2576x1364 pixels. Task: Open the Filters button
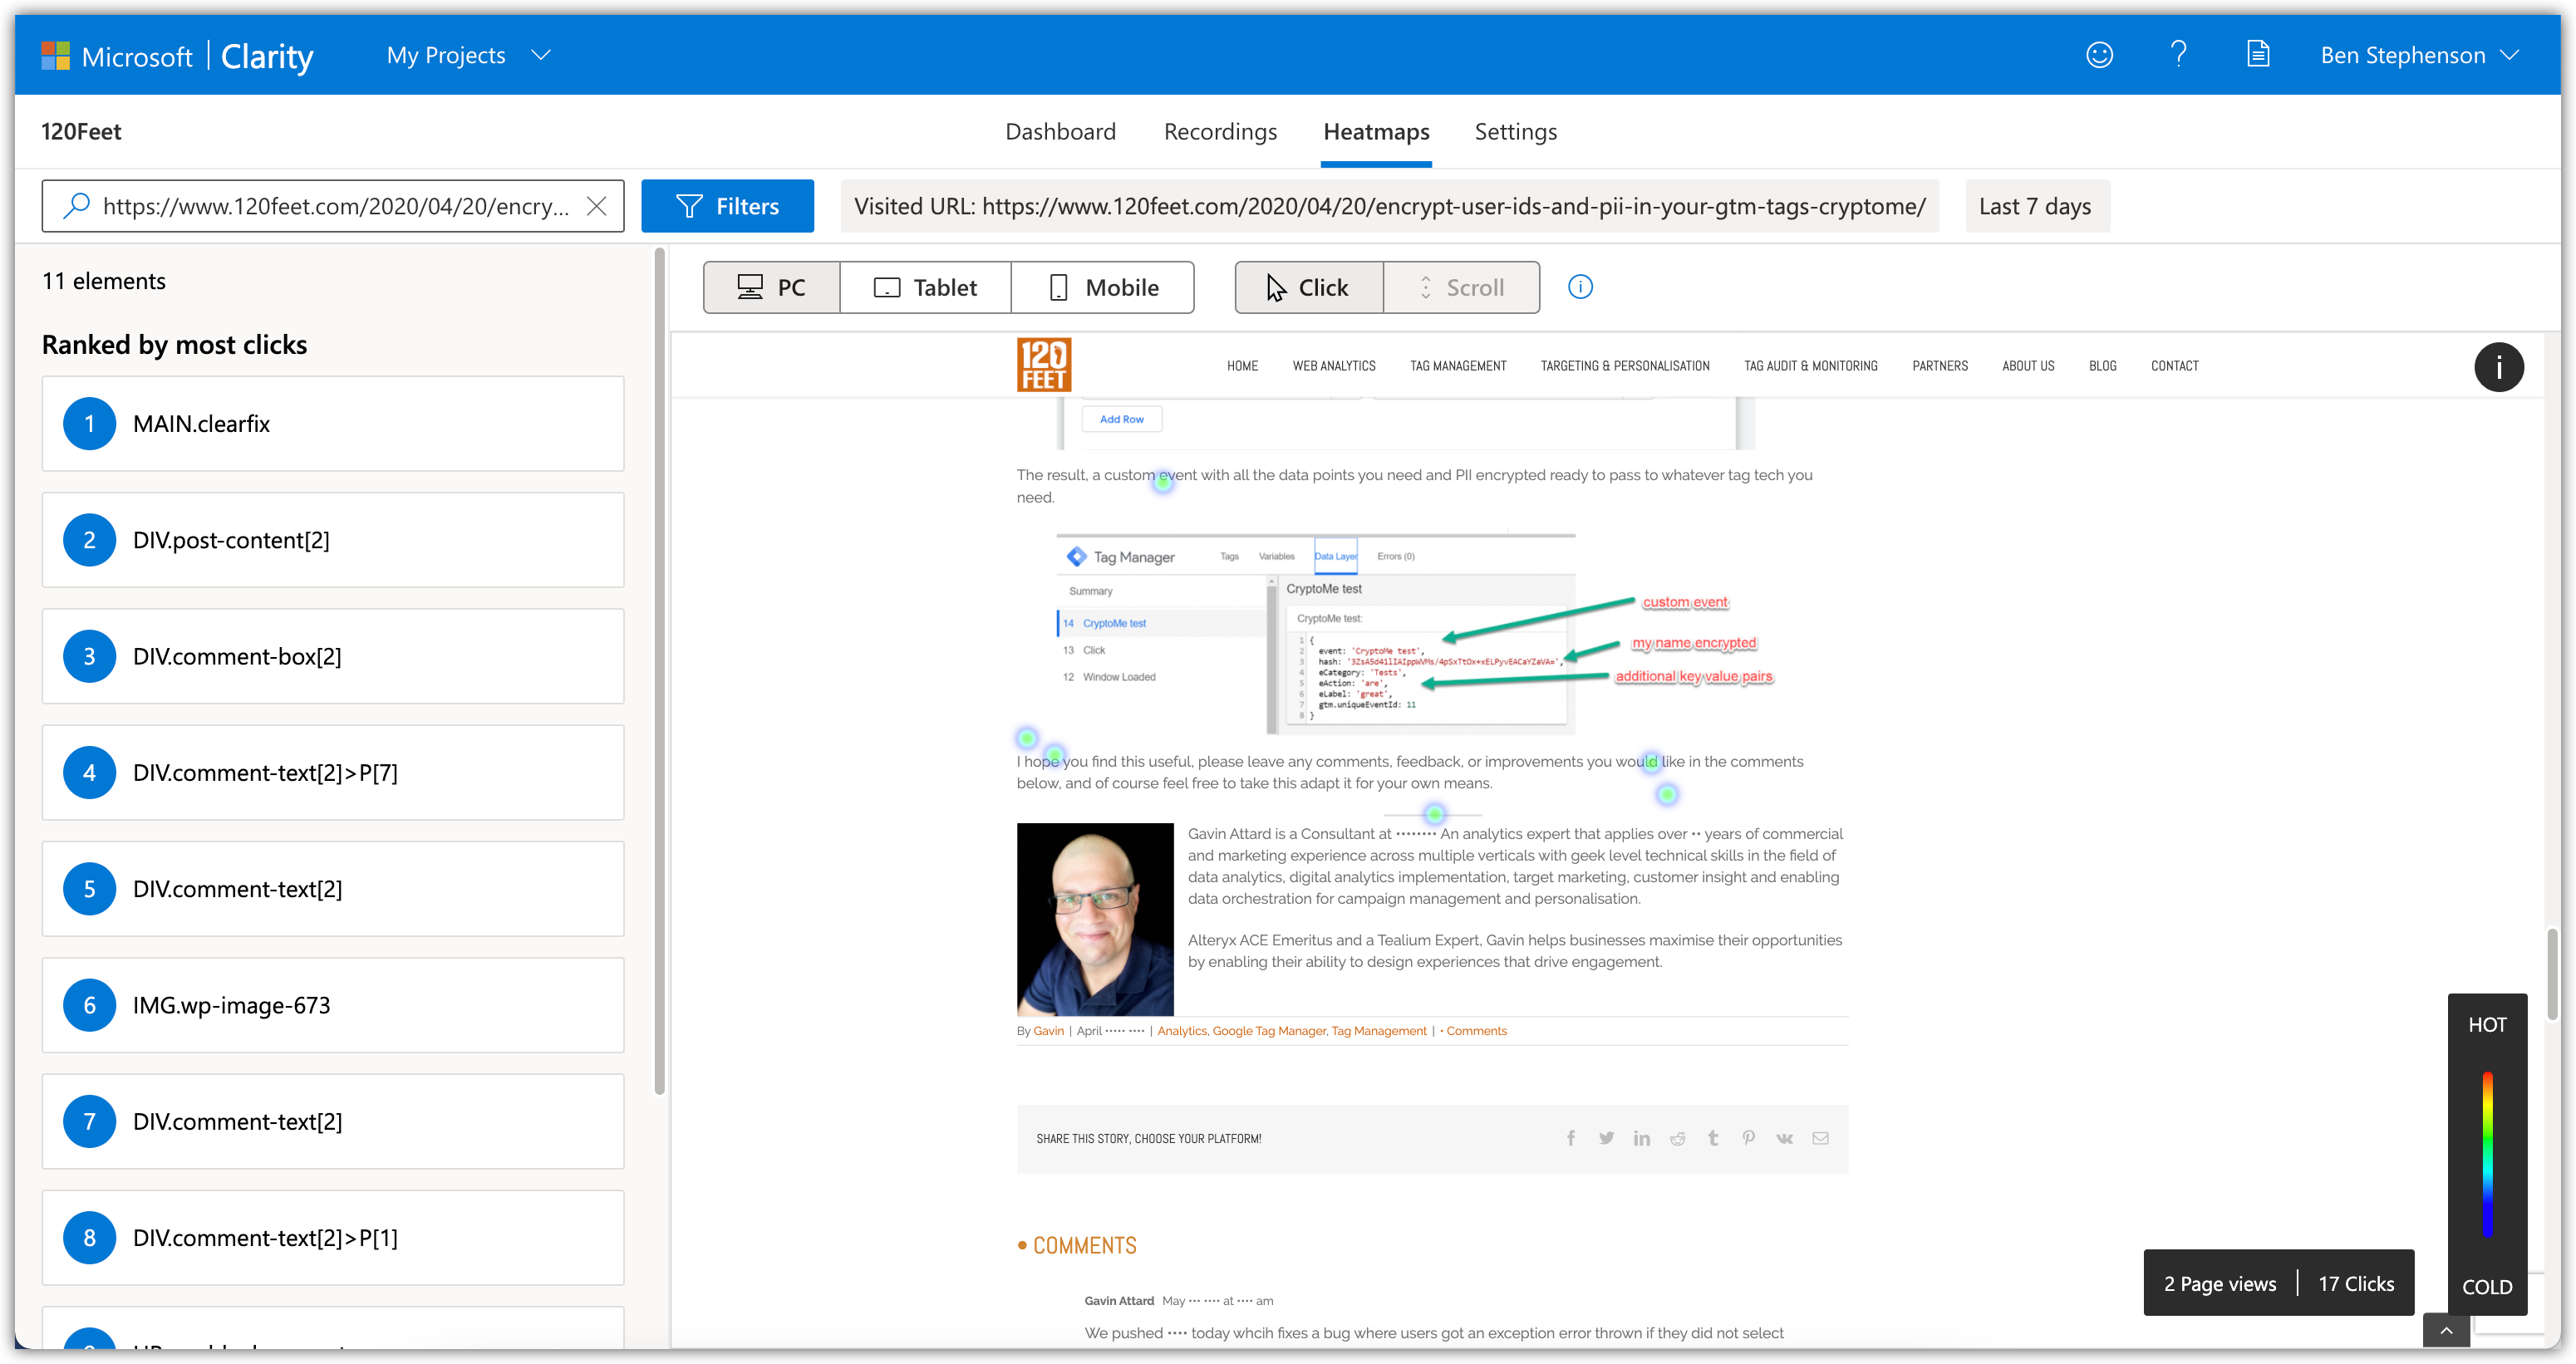click(x=727, y=206)
